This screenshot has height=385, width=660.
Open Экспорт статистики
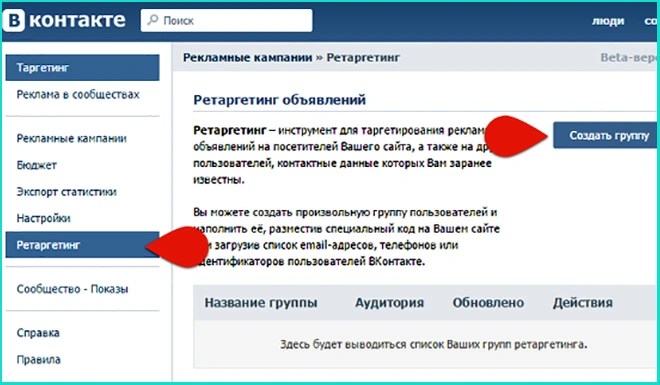[67, 192]
